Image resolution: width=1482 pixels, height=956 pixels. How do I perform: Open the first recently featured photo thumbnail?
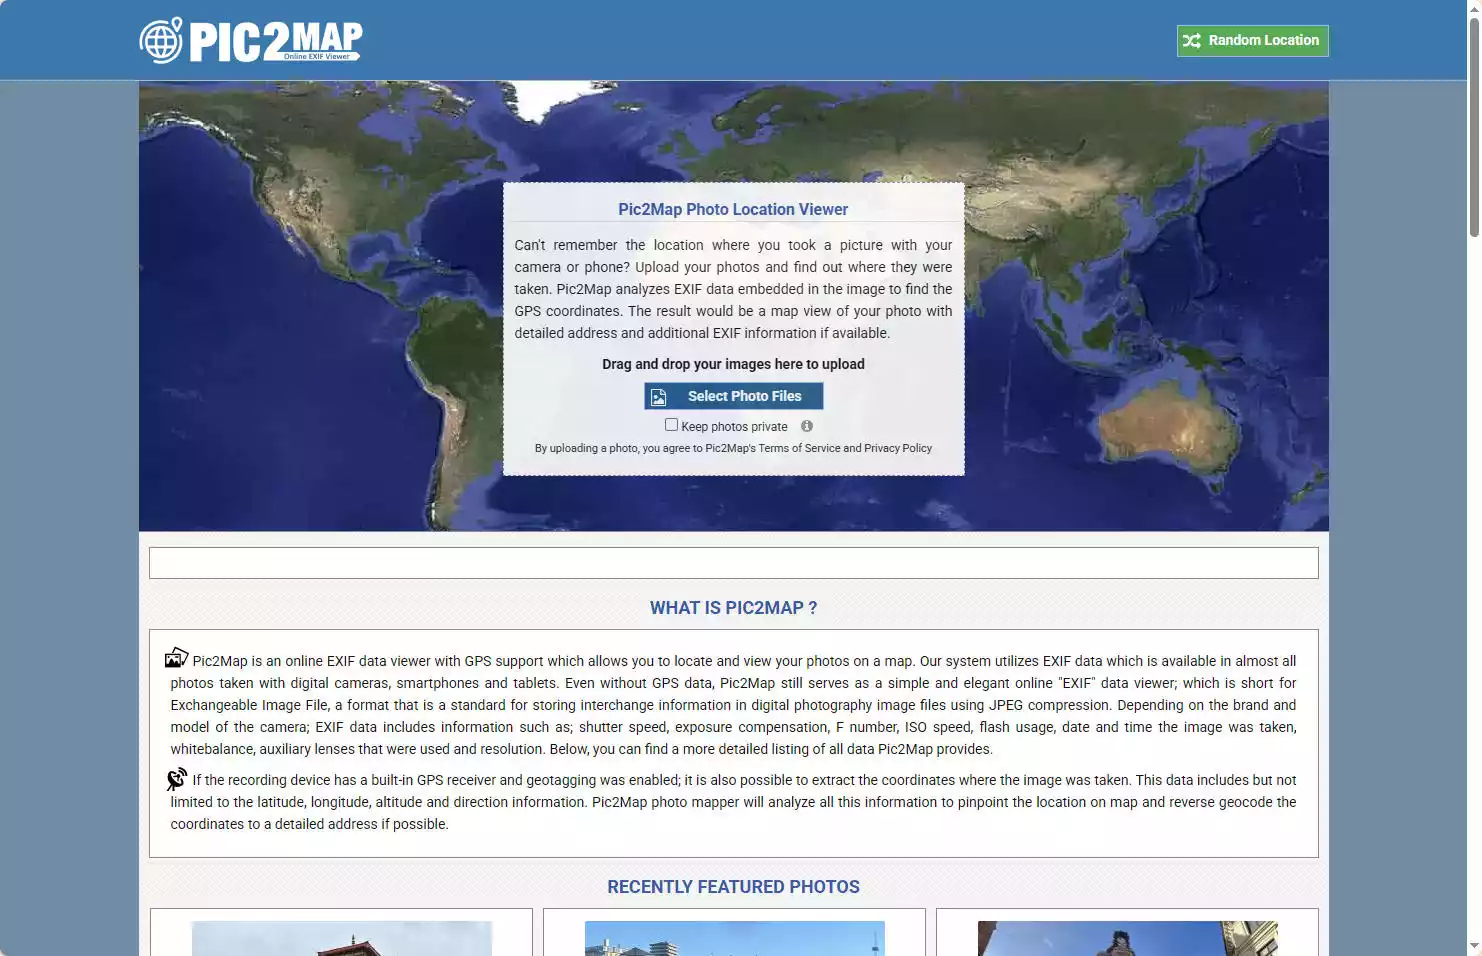(x=341, y=938)
